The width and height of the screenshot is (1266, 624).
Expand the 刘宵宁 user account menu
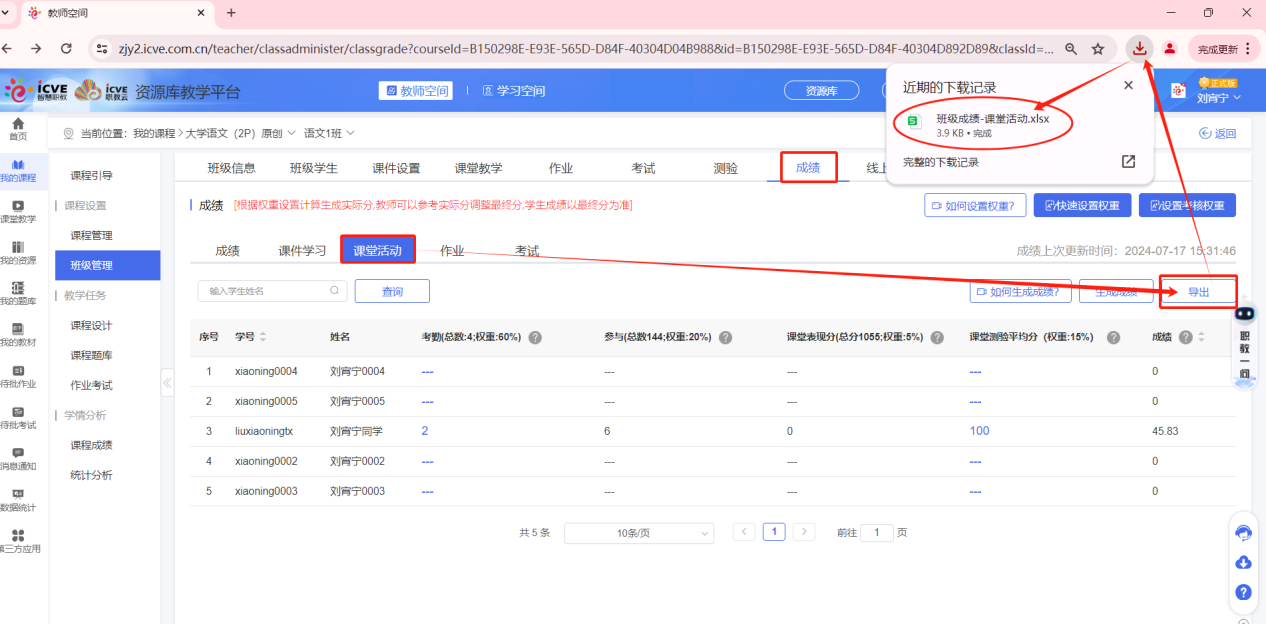click(x=1219, y=97)
